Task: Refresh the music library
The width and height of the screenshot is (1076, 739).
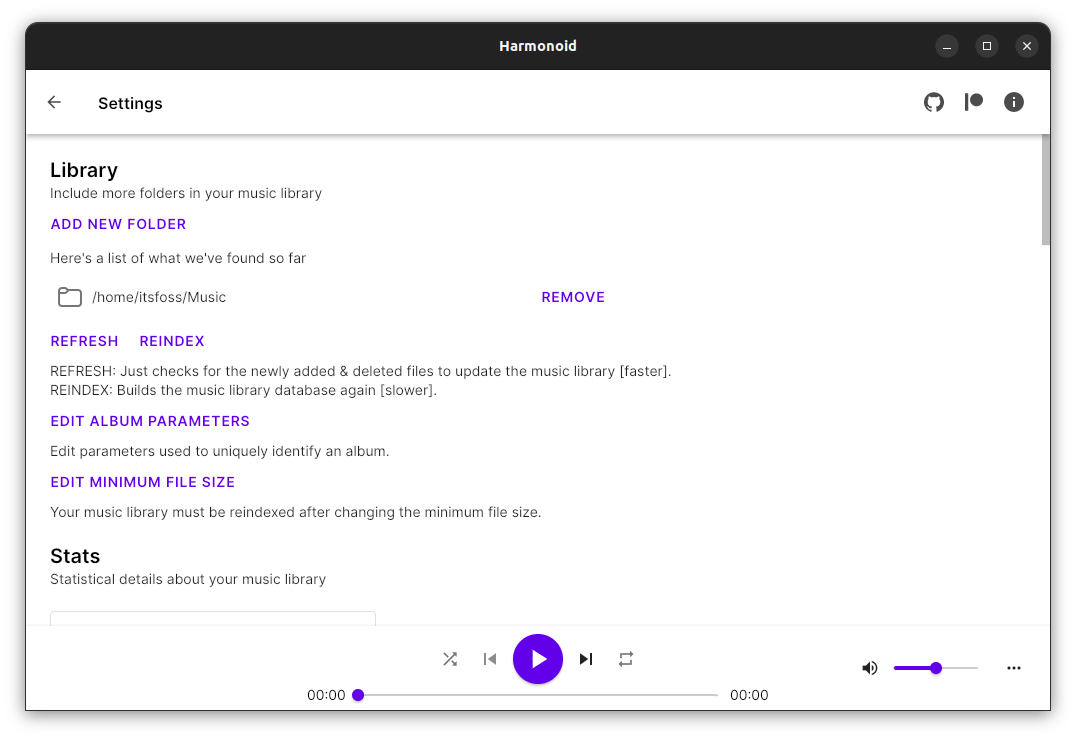Action: click(x=84, y=341)
